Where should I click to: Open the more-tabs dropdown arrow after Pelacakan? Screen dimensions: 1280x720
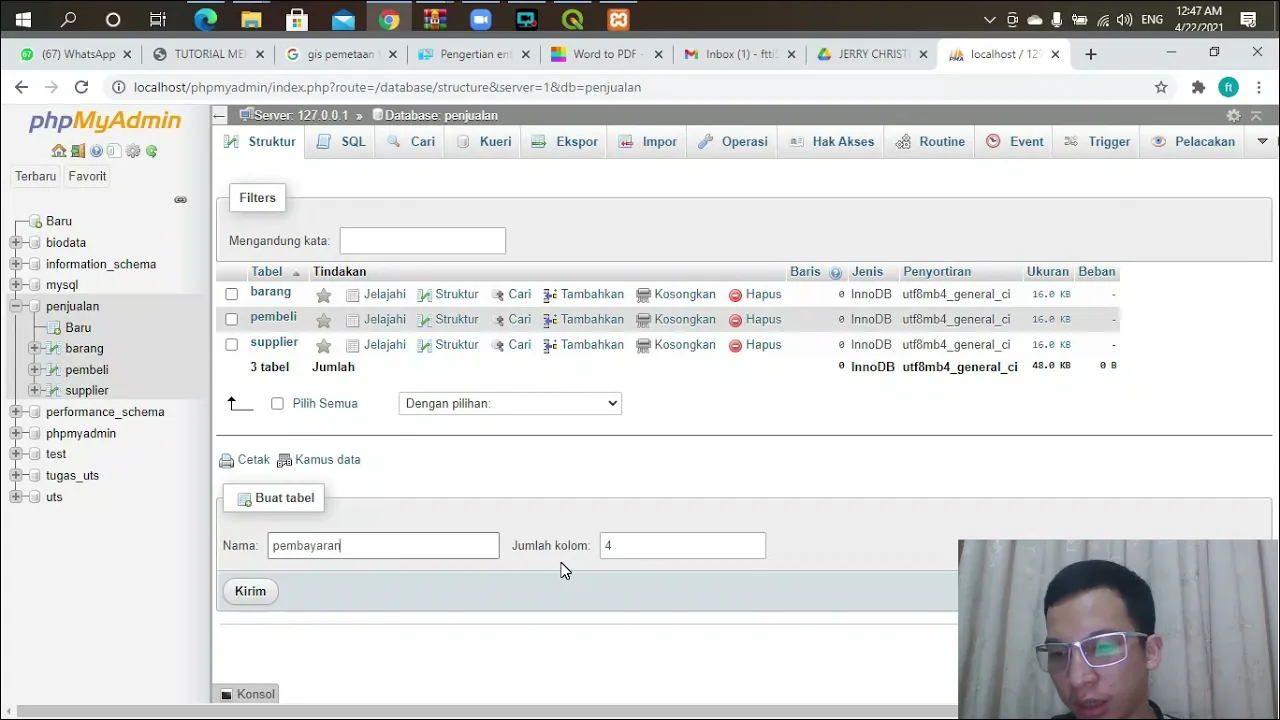(1262, 141)
